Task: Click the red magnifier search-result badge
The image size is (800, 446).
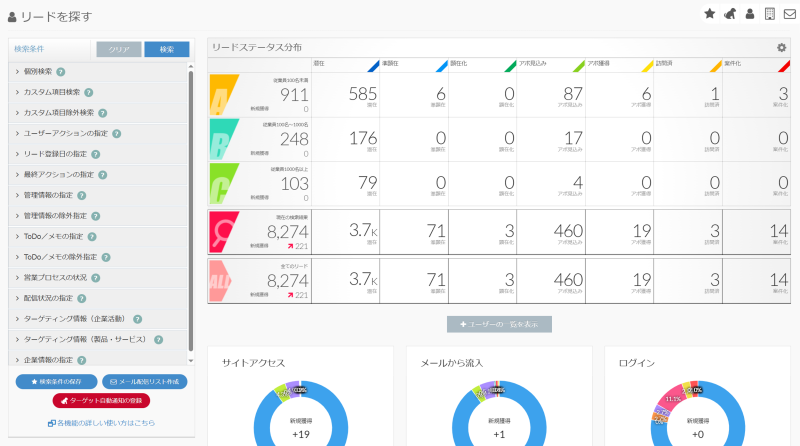Action: tap(223, 232)
